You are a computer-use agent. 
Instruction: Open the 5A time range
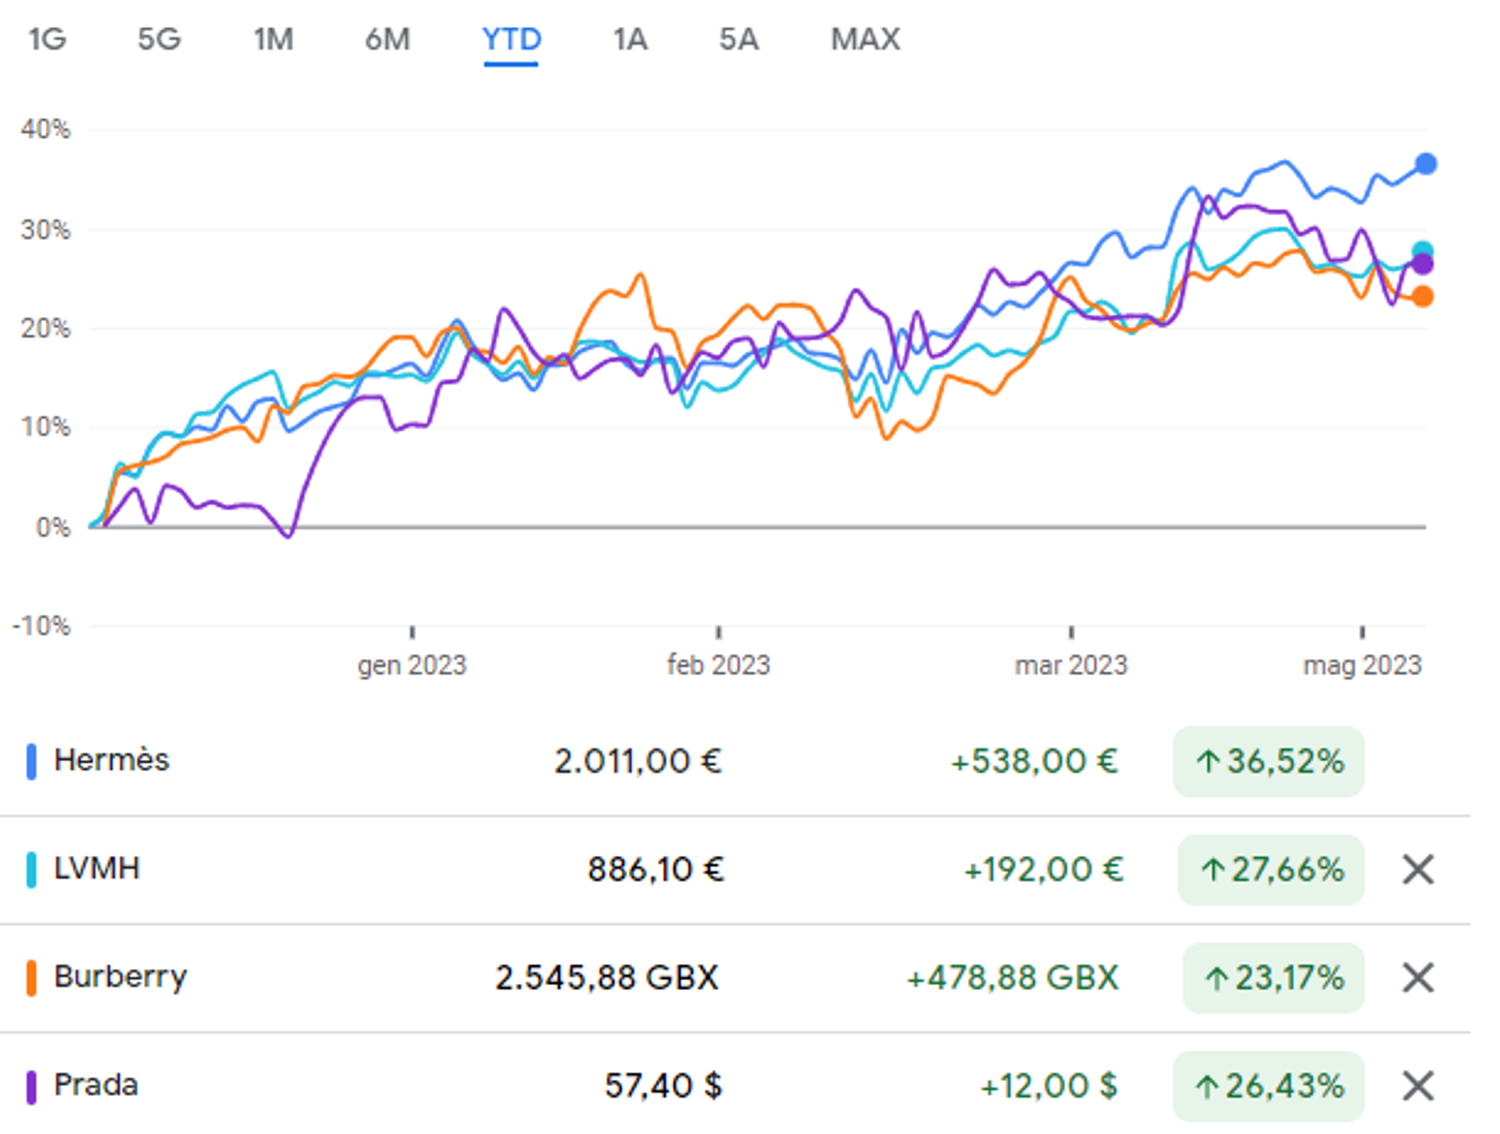[739, 39]
